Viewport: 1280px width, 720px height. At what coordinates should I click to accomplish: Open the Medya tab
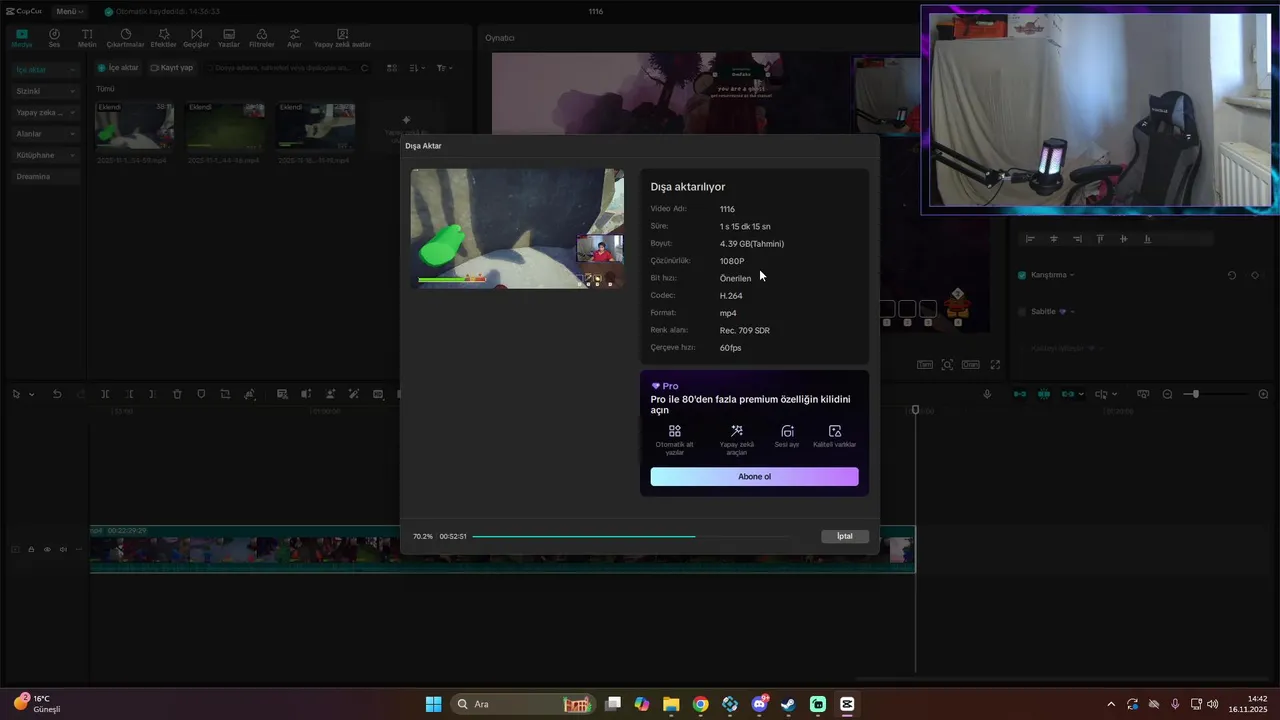point(22,38)
